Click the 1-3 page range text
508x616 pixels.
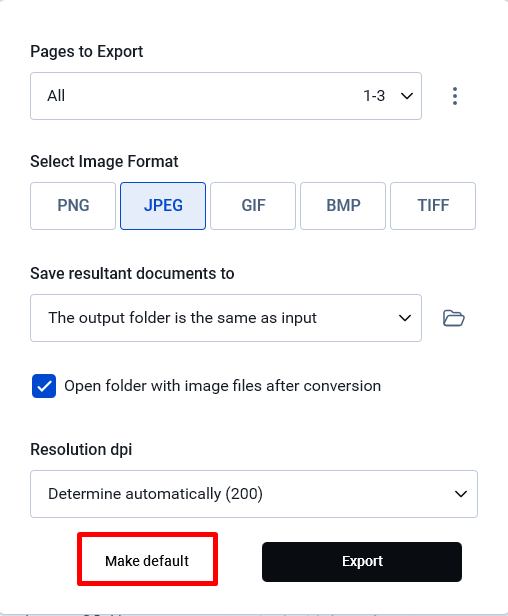coord(374,96)
